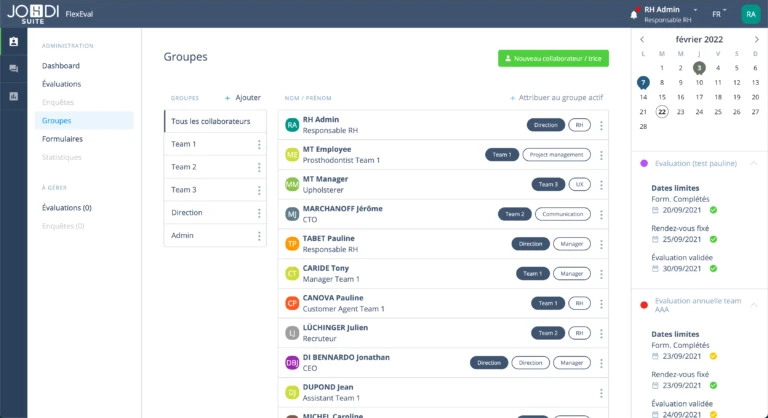The width and height of the screenshot is (768, 418).
Task: Select Team 2 in the groups list
Action: click(x=184, y=167)
